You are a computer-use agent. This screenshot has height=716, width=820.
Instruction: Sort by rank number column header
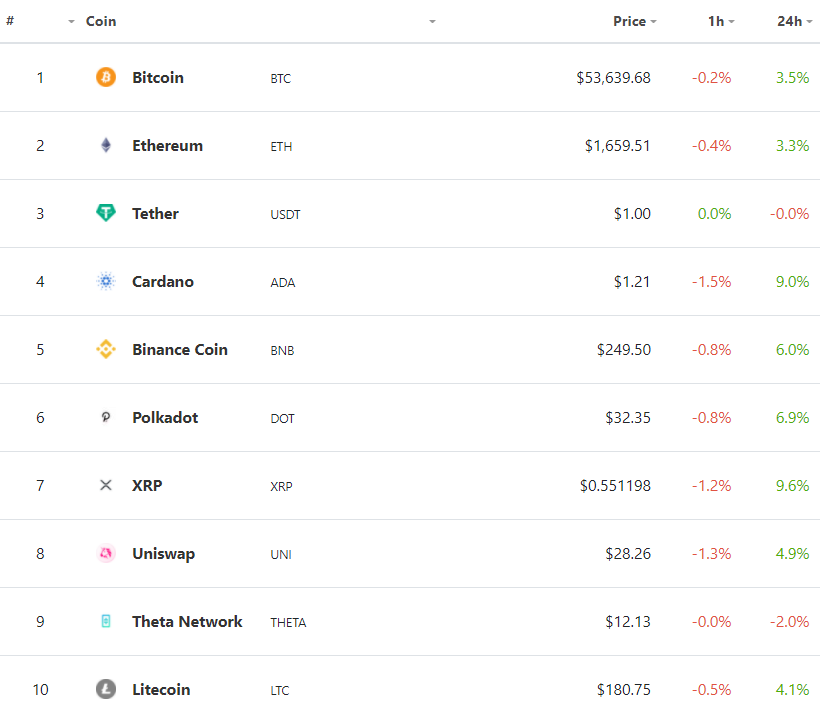tap(10, 21)
